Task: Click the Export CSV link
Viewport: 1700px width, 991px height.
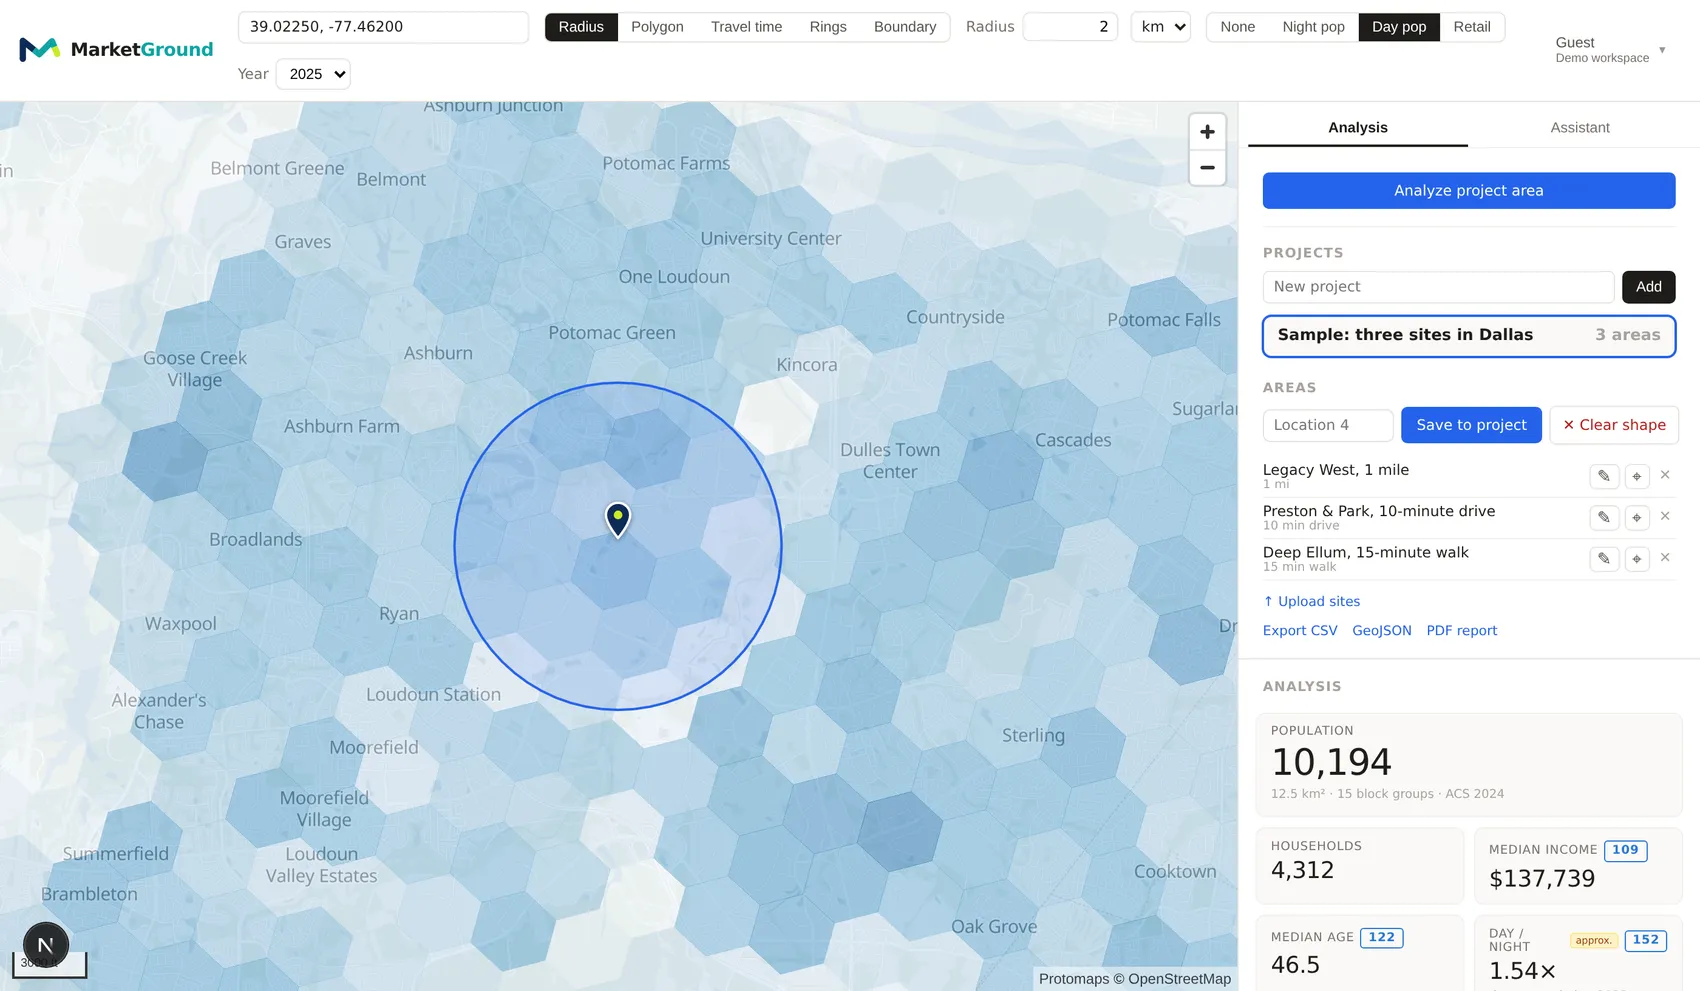Action: coord(1300,631)
